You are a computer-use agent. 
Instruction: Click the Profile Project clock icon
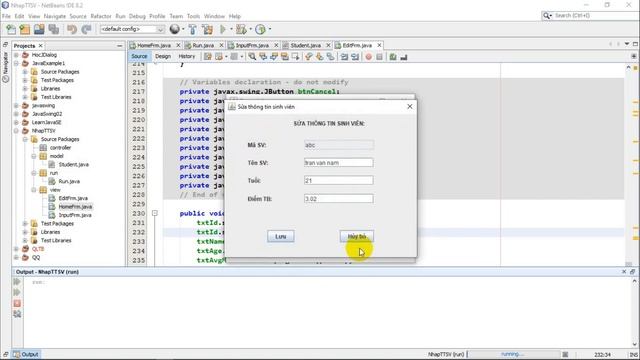coord(260,29)
